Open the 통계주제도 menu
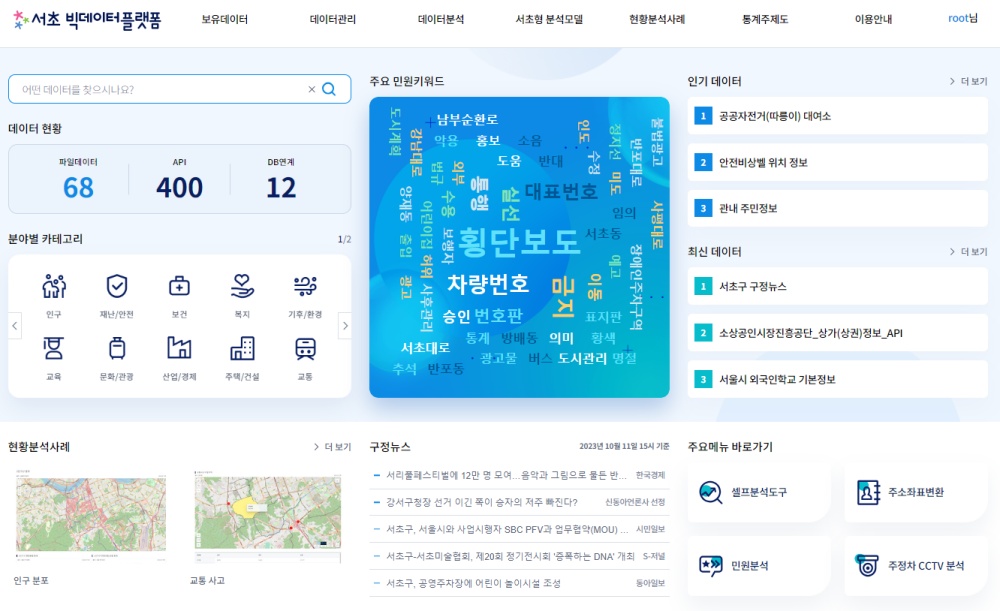 (x=765, y=20)
